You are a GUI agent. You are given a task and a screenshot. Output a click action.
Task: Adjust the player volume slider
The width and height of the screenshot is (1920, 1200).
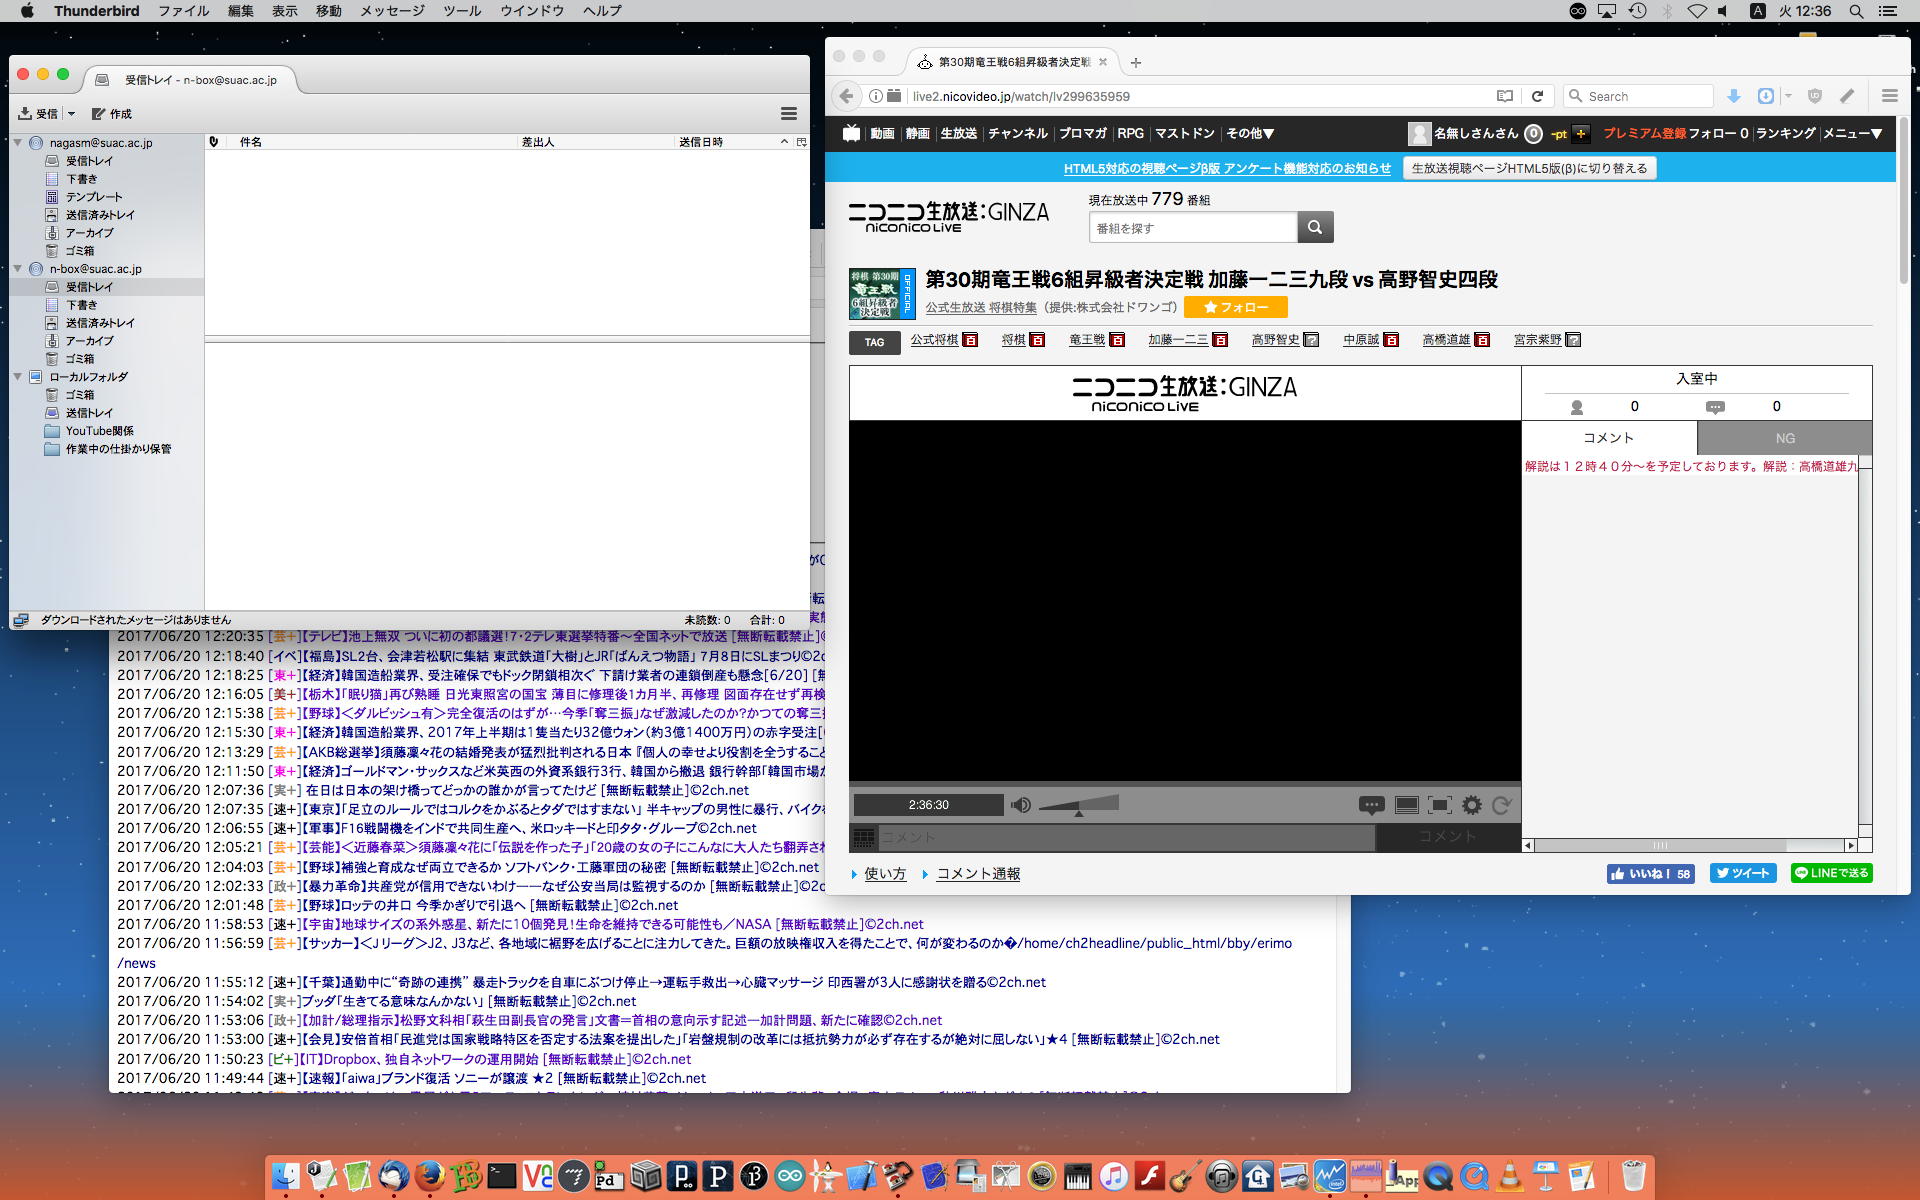tap(1079, 805)
